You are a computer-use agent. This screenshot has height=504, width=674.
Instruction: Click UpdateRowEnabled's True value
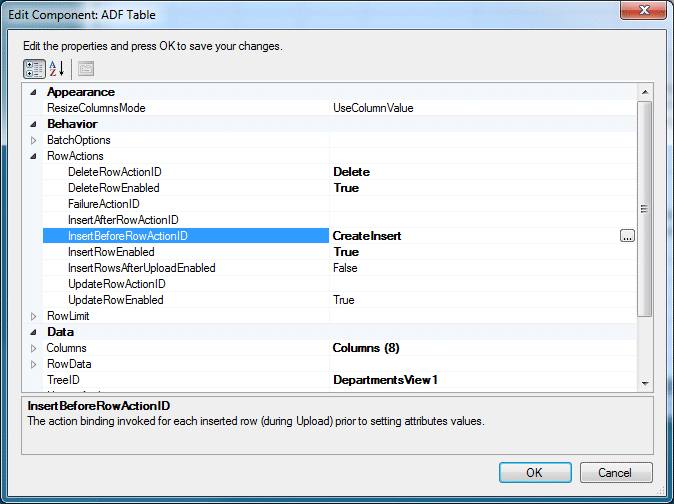344,300
